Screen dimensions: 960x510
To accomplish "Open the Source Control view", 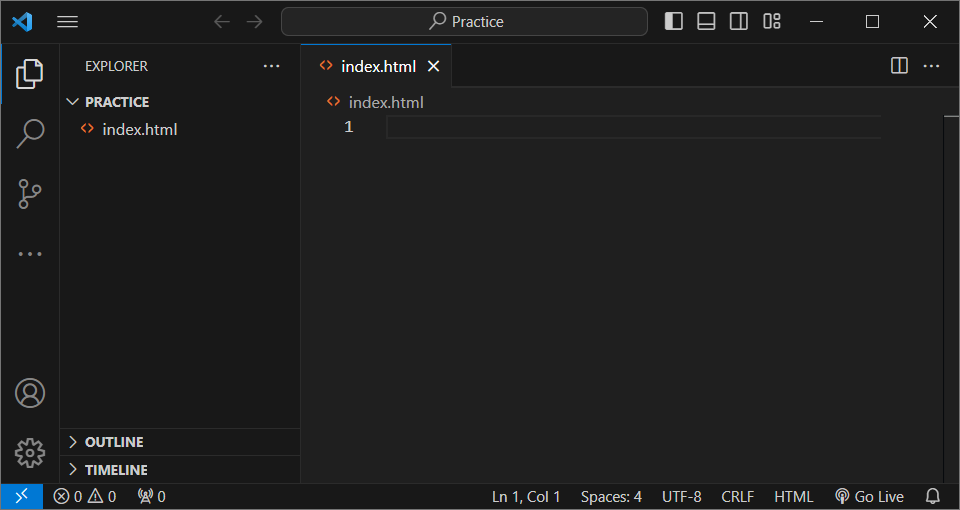I will (x=29, y=193).
